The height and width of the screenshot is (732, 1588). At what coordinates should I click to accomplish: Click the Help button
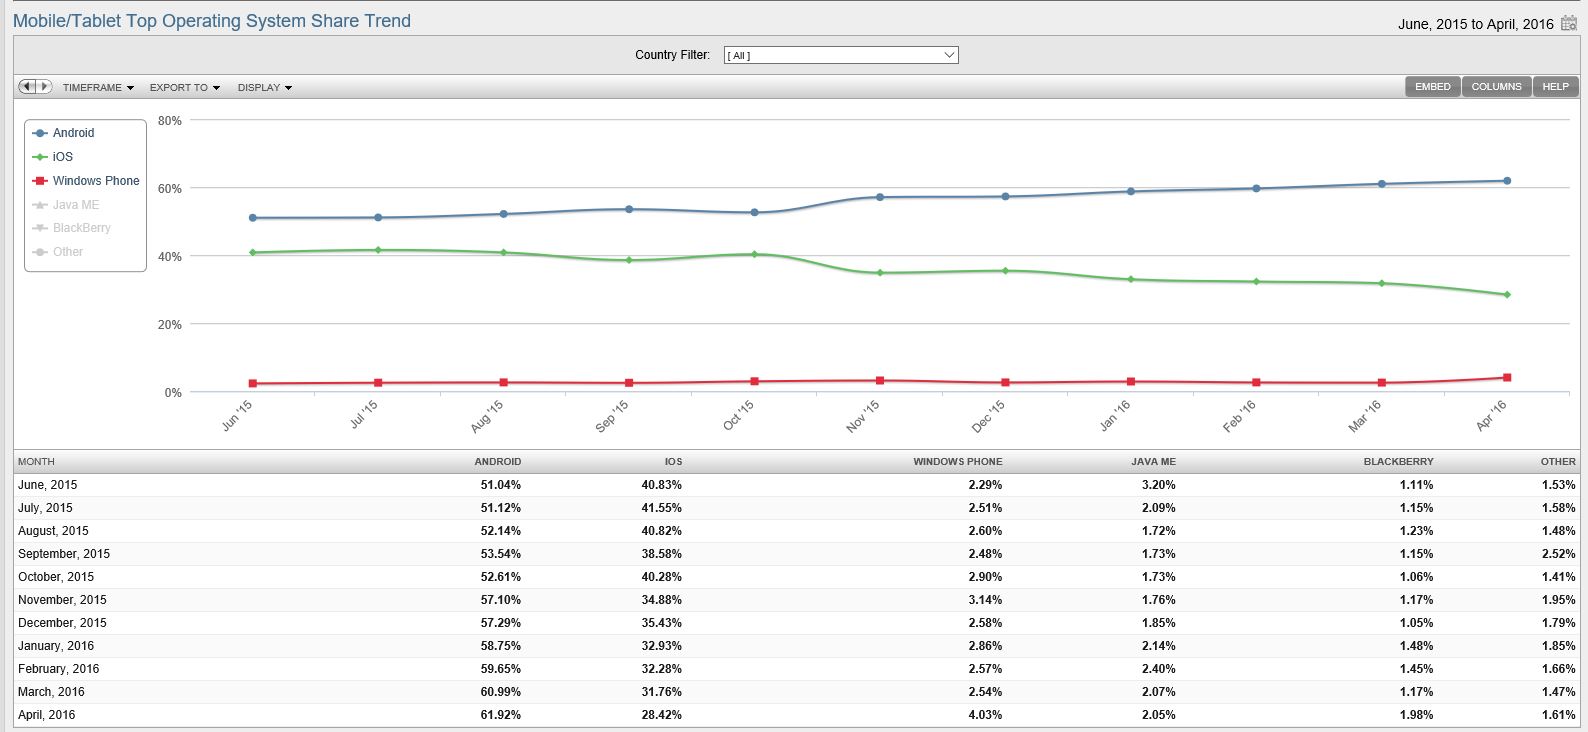[1555, 87]
